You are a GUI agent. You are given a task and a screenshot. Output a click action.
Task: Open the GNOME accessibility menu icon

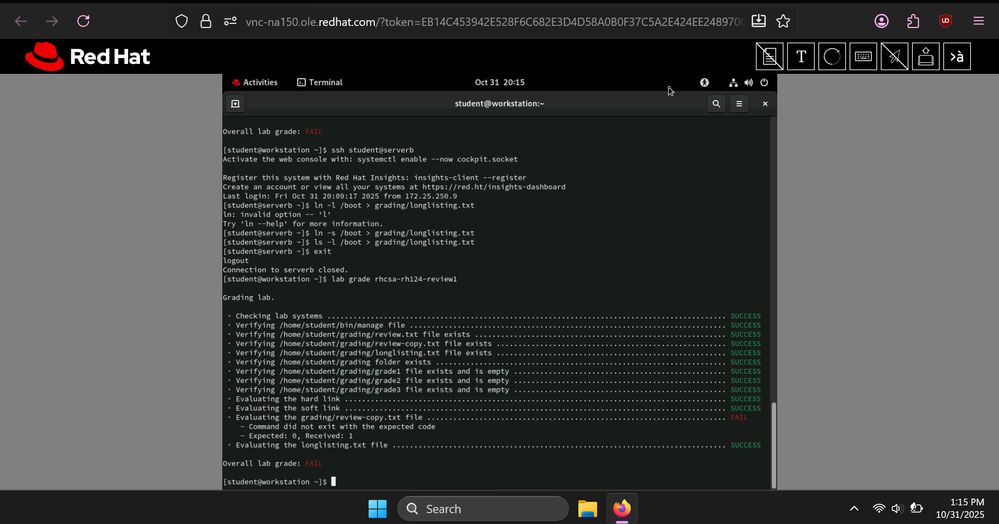tap(704, 82)
